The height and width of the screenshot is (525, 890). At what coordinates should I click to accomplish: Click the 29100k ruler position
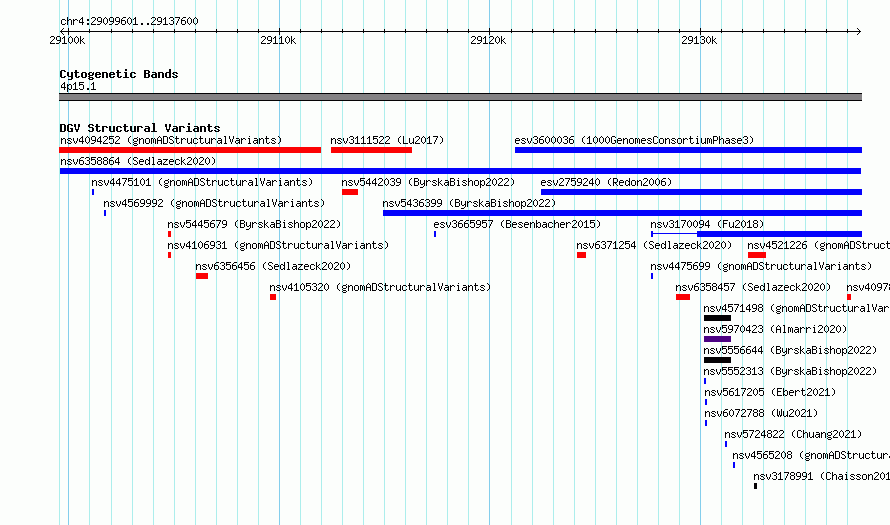click(x=68, y=40)
